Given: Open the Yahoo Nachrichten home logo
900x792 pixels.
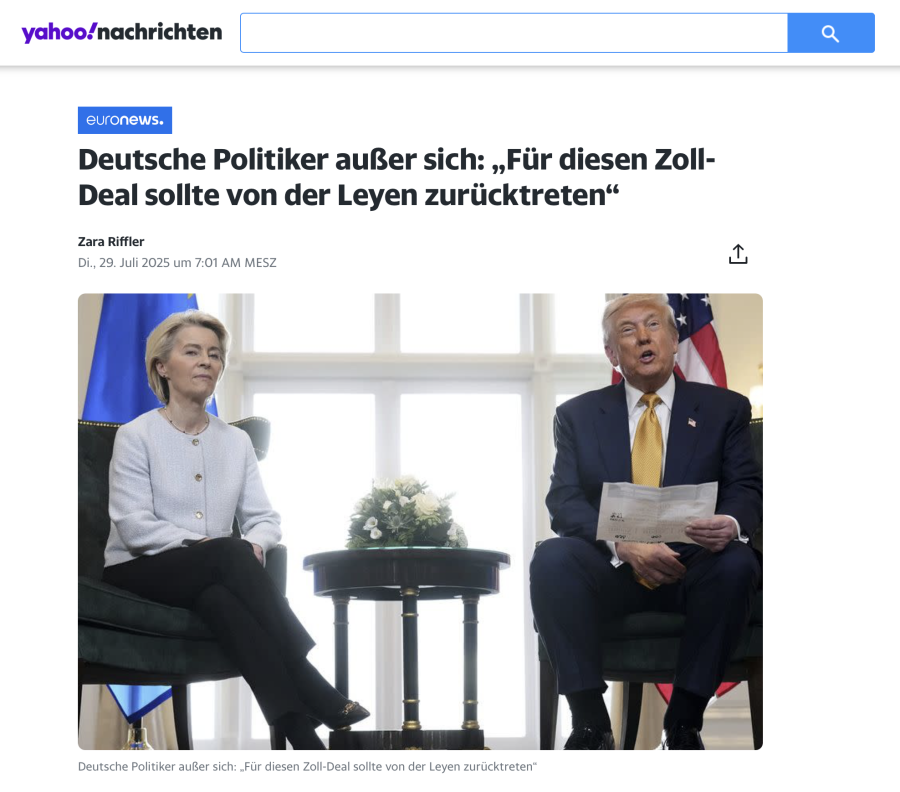Looking at the screenshot, I should pos(122,33).
